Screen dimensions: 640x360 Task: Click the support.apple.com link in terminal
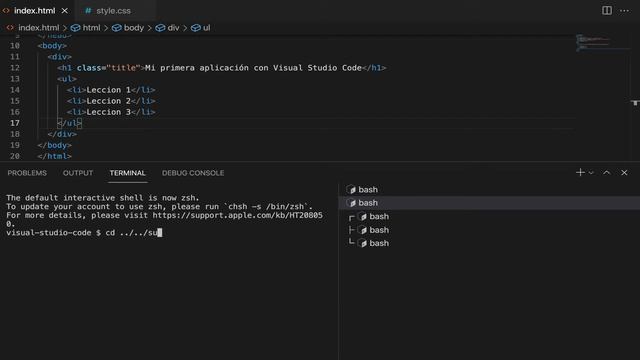click(238, 215)
